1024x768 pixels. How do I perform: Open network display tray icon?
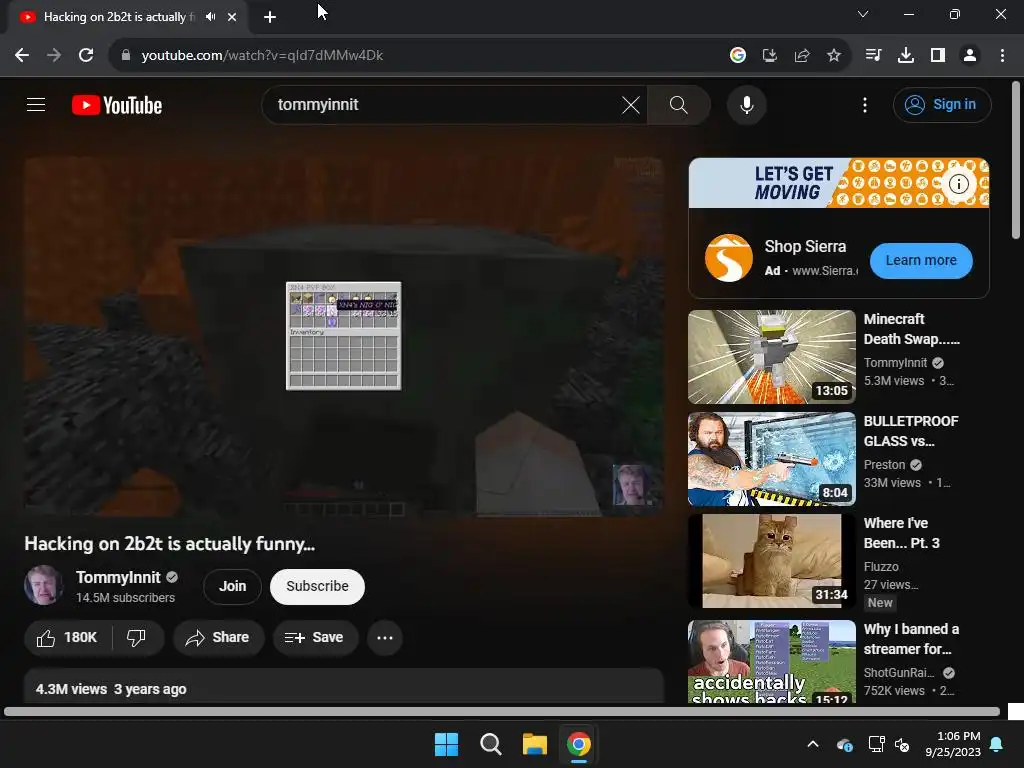click(x=876, y=744)
